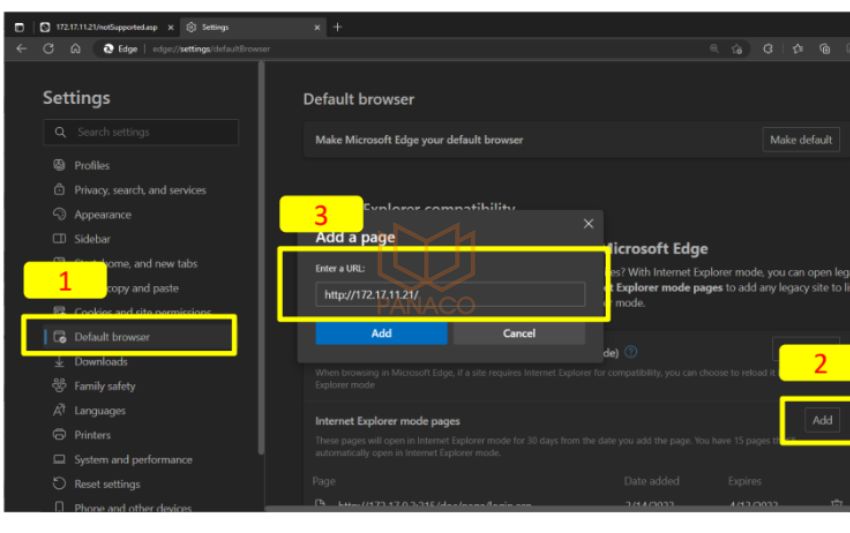Viewport: 850px width, 533px height.
Task: Open System and performance settings
Action: point(133,459)
